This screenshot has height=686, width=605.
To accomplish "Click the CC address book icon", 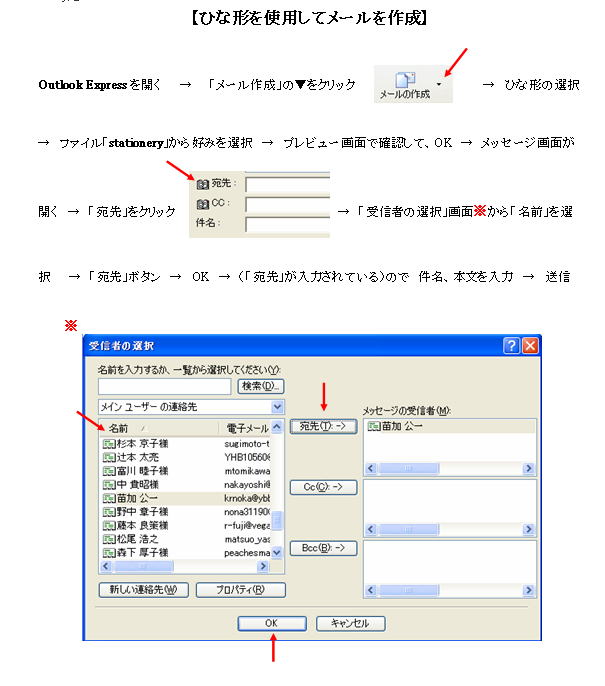I will click(x=203, y=204).
